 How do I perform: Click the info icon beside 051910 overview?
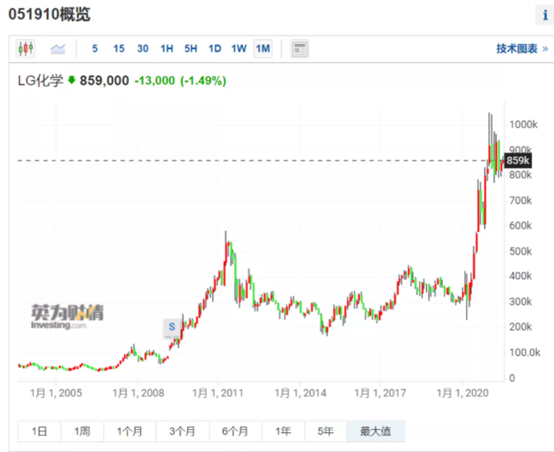pos(545,15)
